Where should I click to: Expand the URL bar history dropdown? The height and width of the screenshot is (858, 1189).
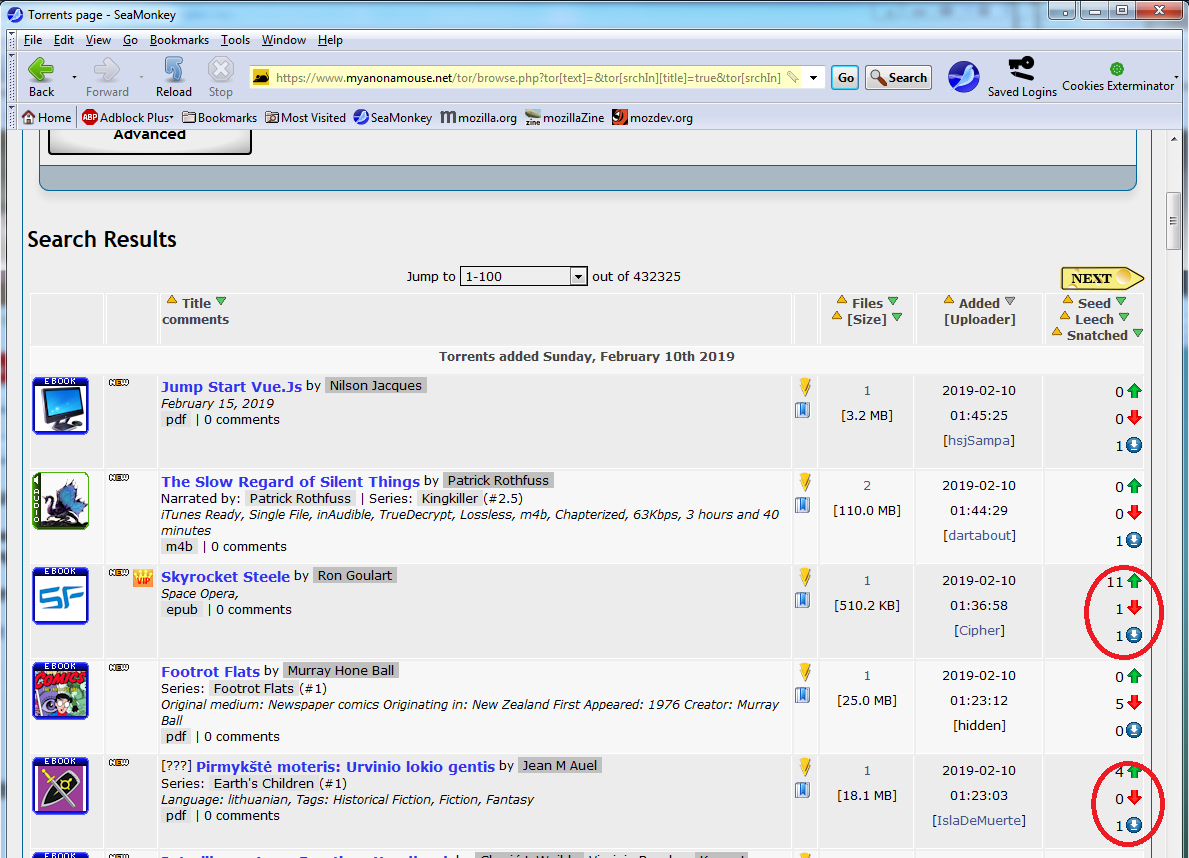pos(813,77)
